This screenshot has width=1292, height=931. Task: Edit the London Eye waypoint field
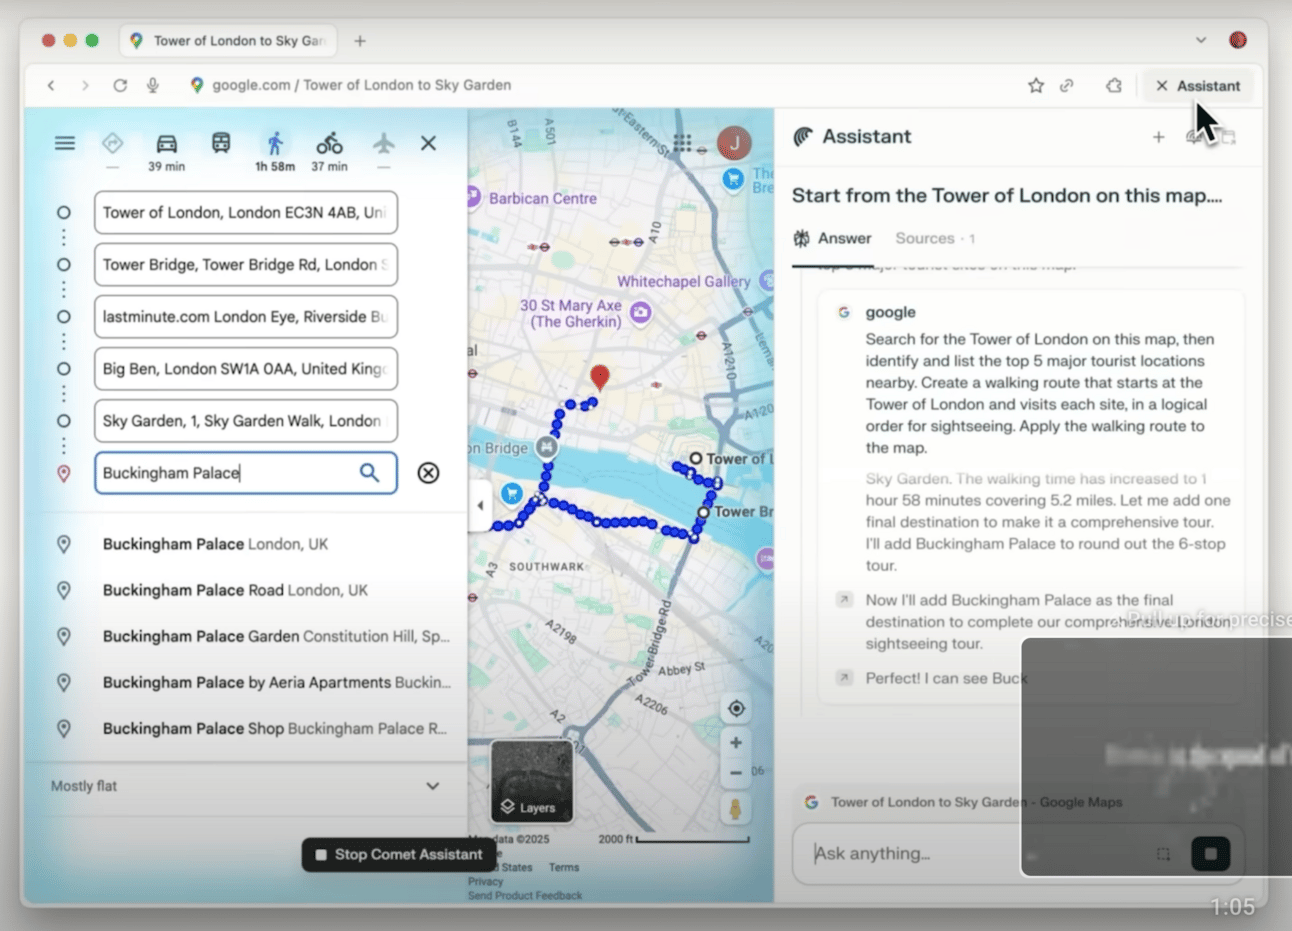tap(246, 317)
